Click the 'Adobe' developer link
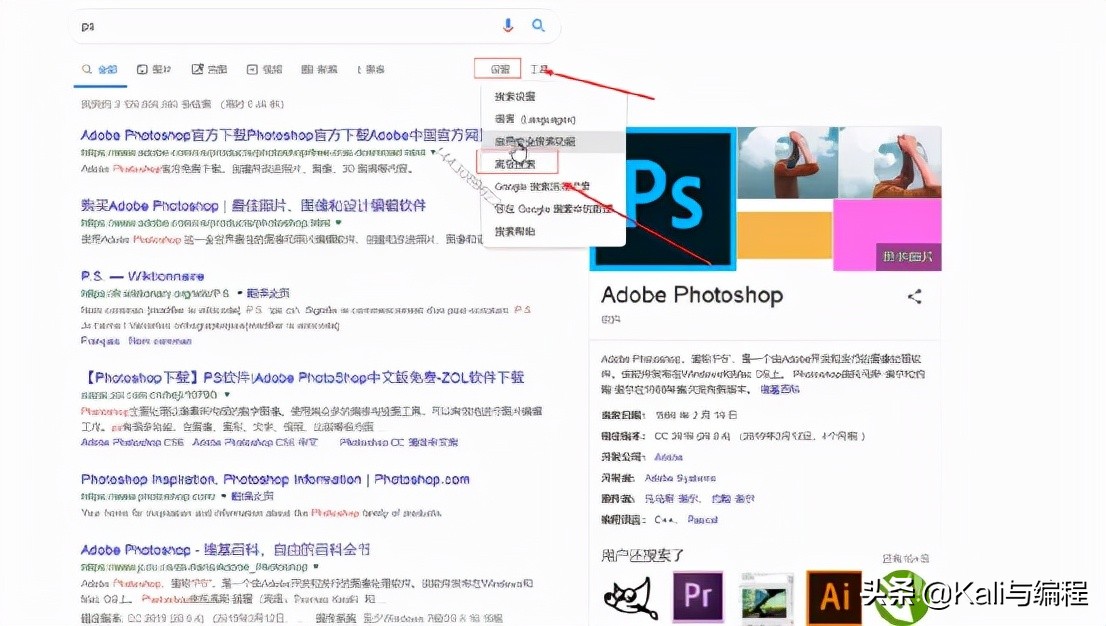The height and width of the screenshot is (626, 1106). click(x=669, y=457)
